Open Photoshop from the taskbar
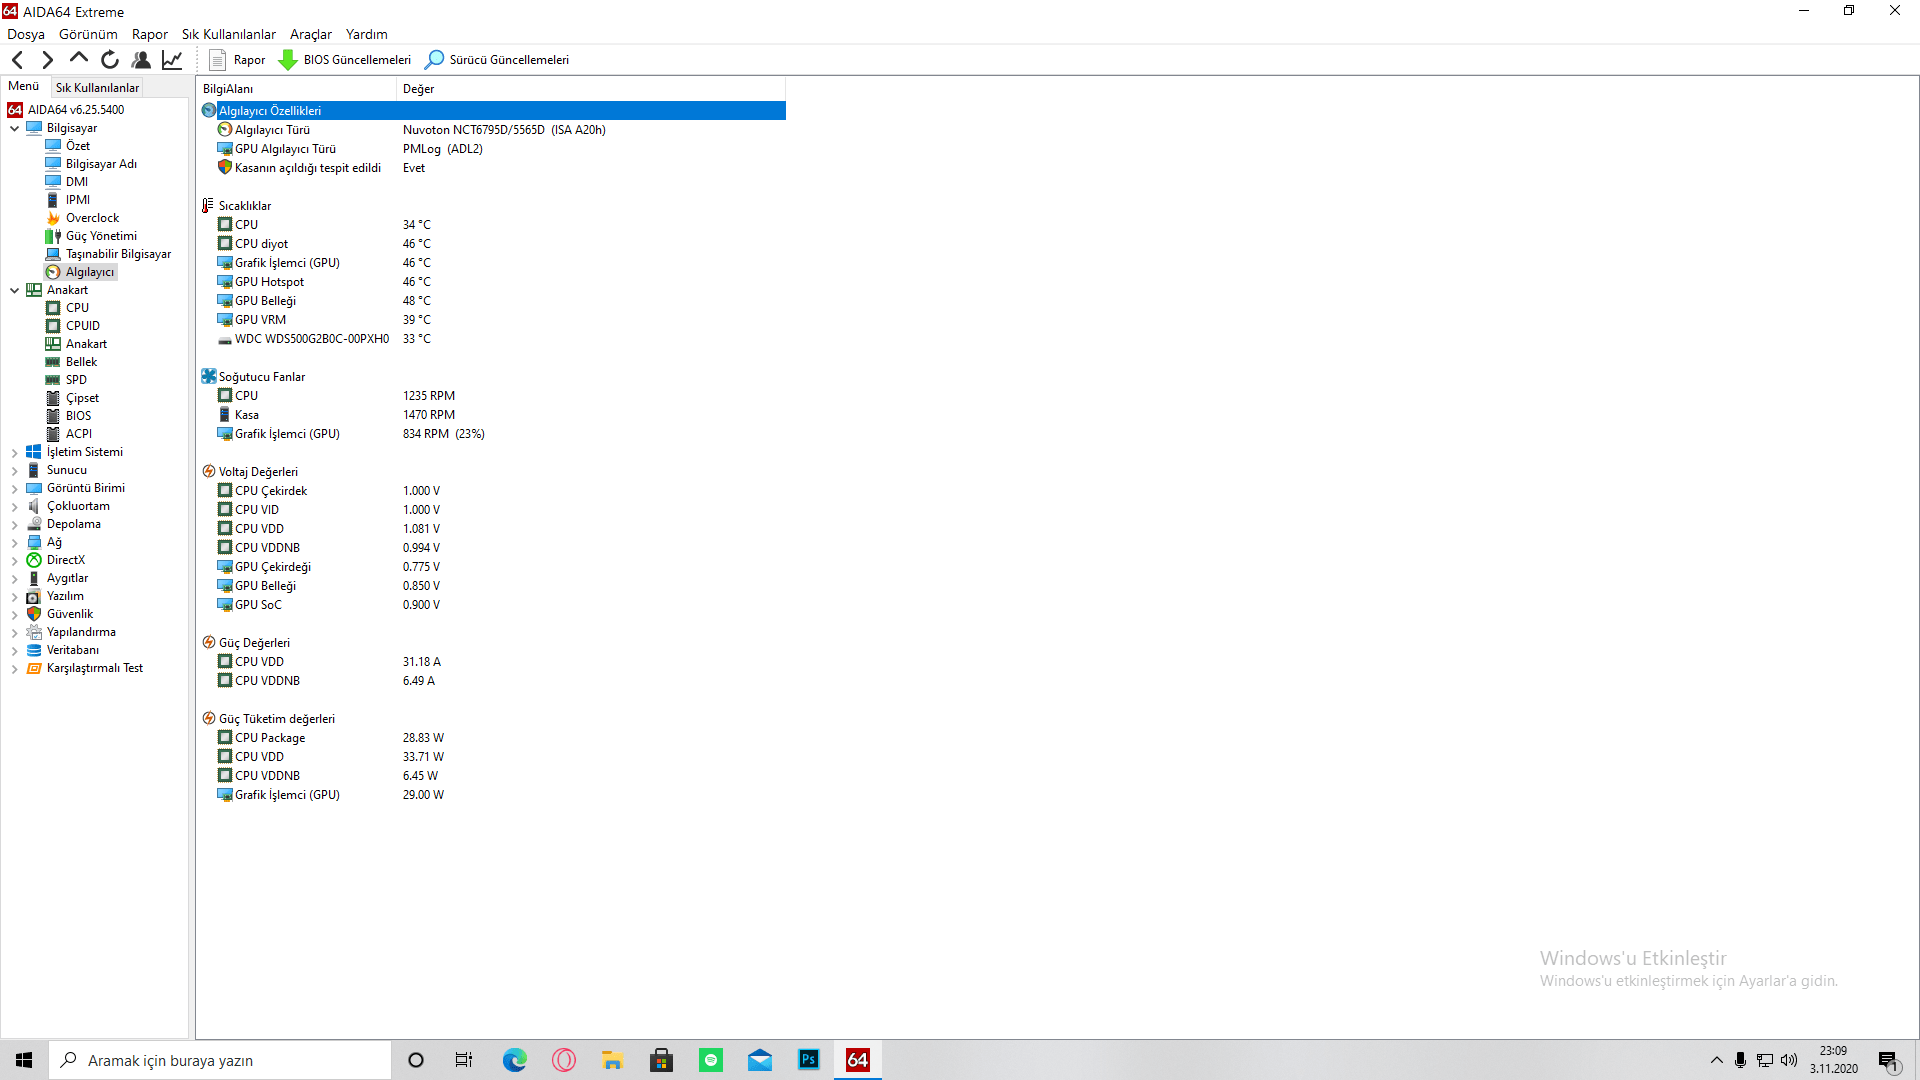This screenshot has width=1920, height=1080. [808, 1060]
